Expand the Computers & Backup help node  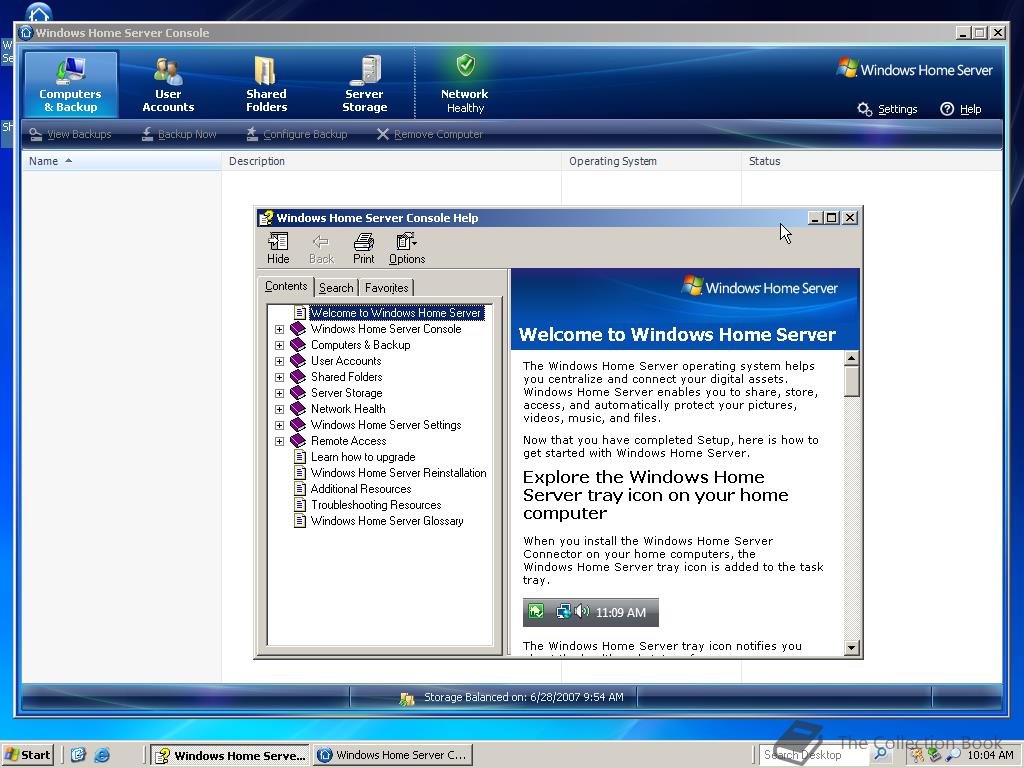(280, 345)
